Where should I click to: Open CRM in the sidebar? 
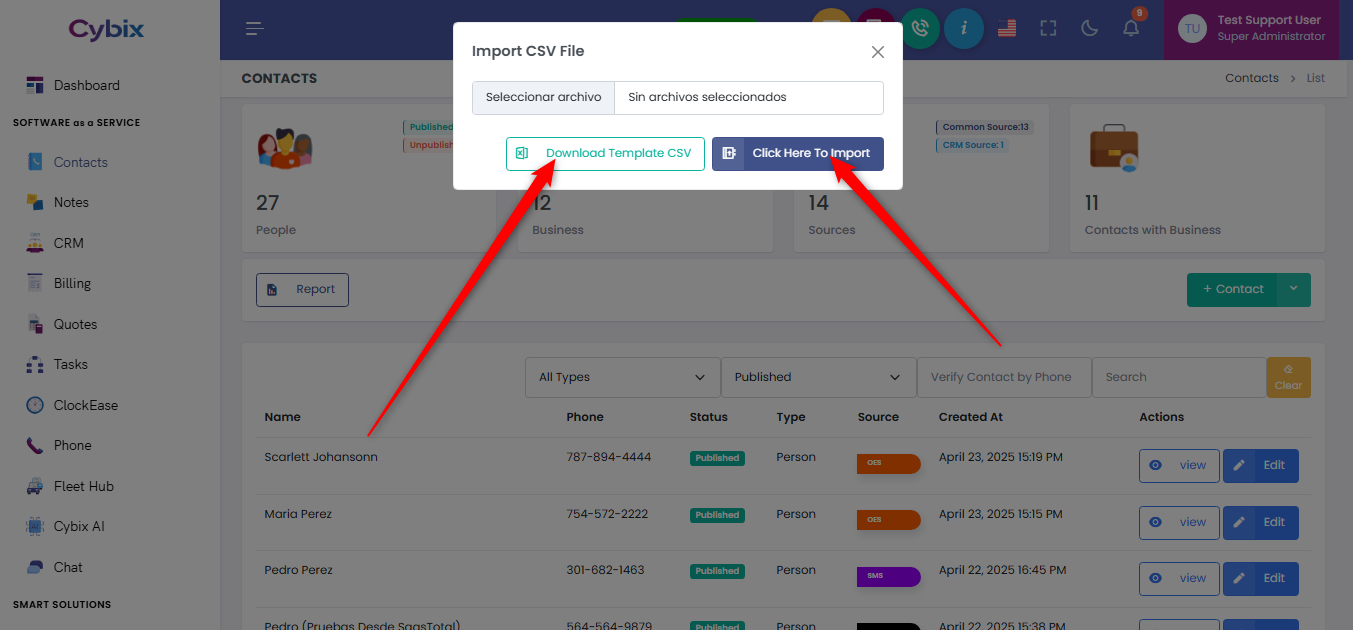coord(68,243)
